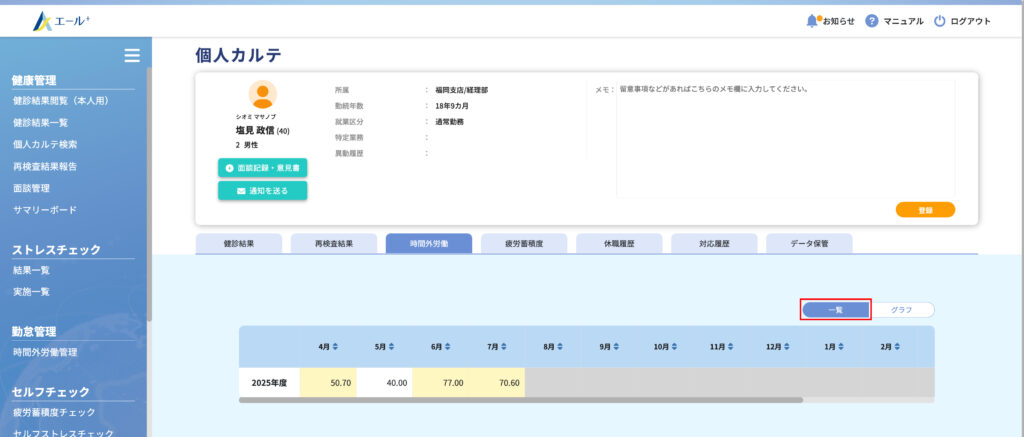This screenshot has height=437, width=1024.
Task: Click the user avatar profile icon
Action: click(x=262, y=95)
